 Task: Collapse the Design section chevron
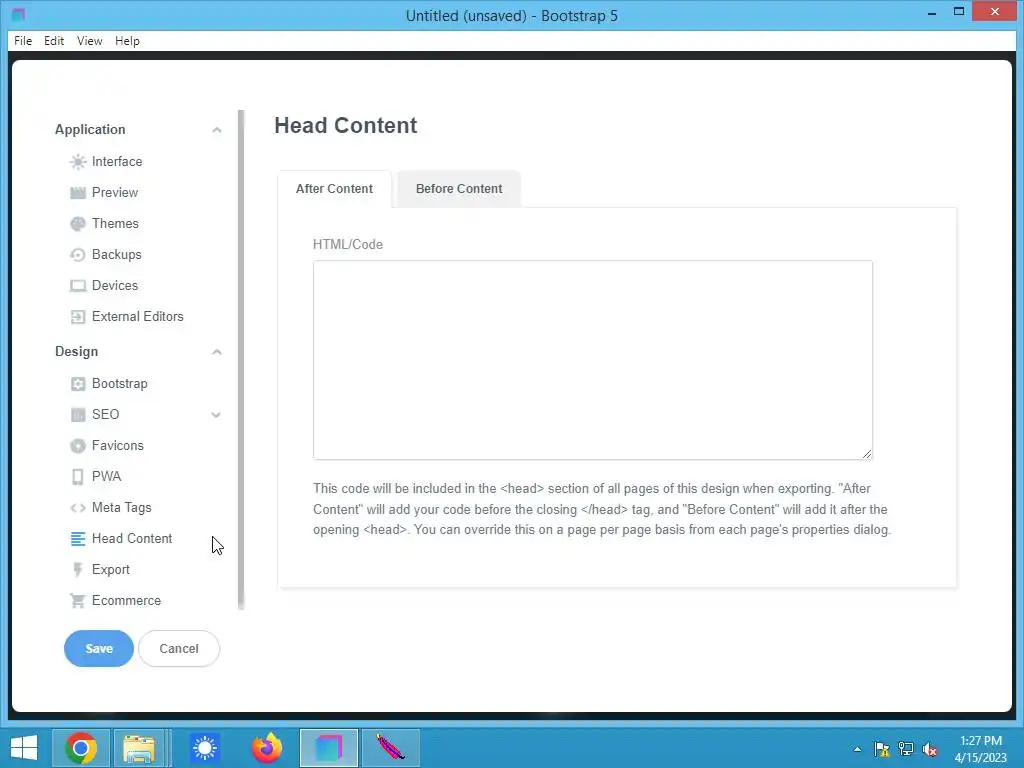pos(217,352)
